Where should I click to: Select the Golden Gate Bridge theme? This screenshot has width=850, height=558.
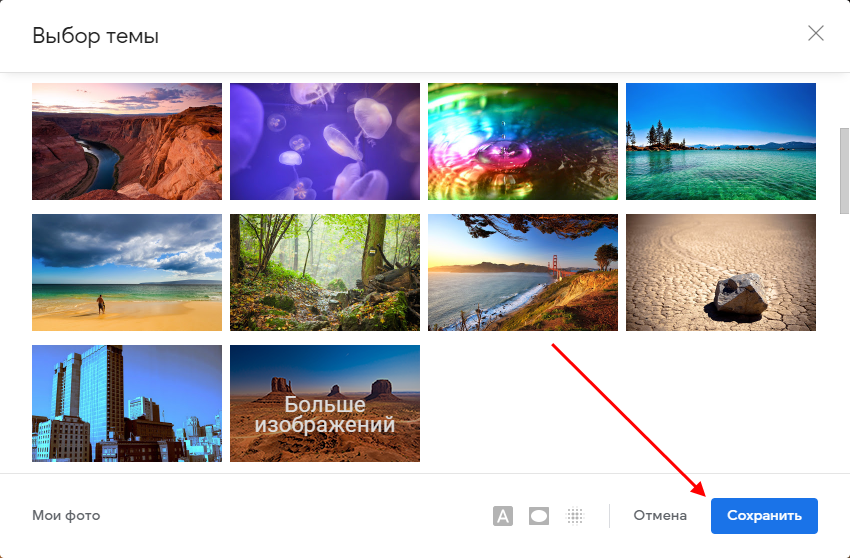[x=523, y=272]
